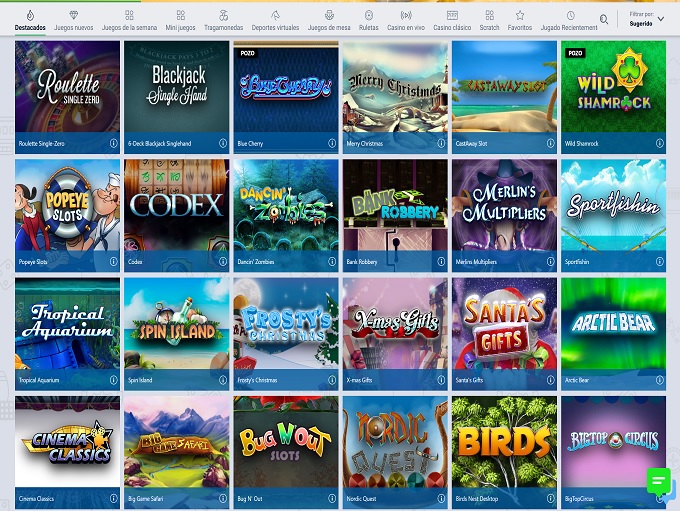This screenshot has width=680, height=511.
Task: Open info for Roulette Single-Zero
Action: (114, 143)
